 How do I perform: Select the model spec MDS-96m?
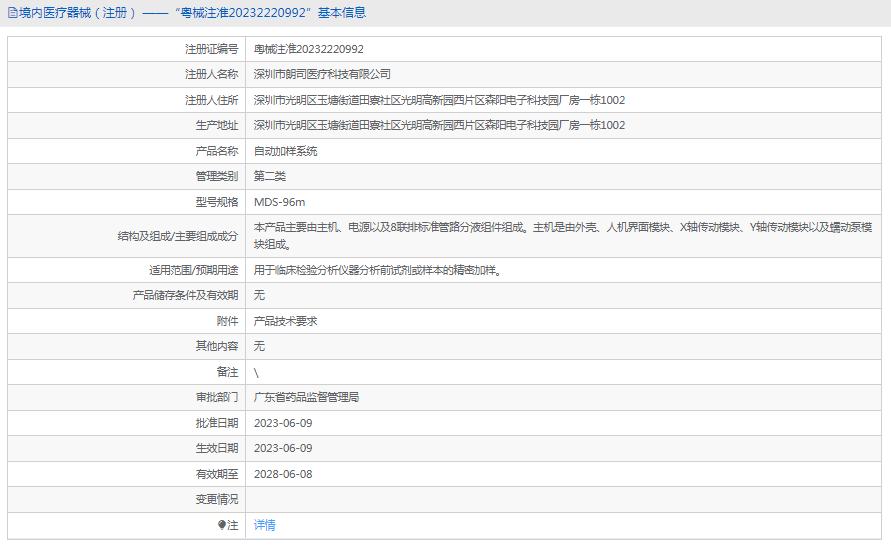pyautogui.click(x=280, y=202)
